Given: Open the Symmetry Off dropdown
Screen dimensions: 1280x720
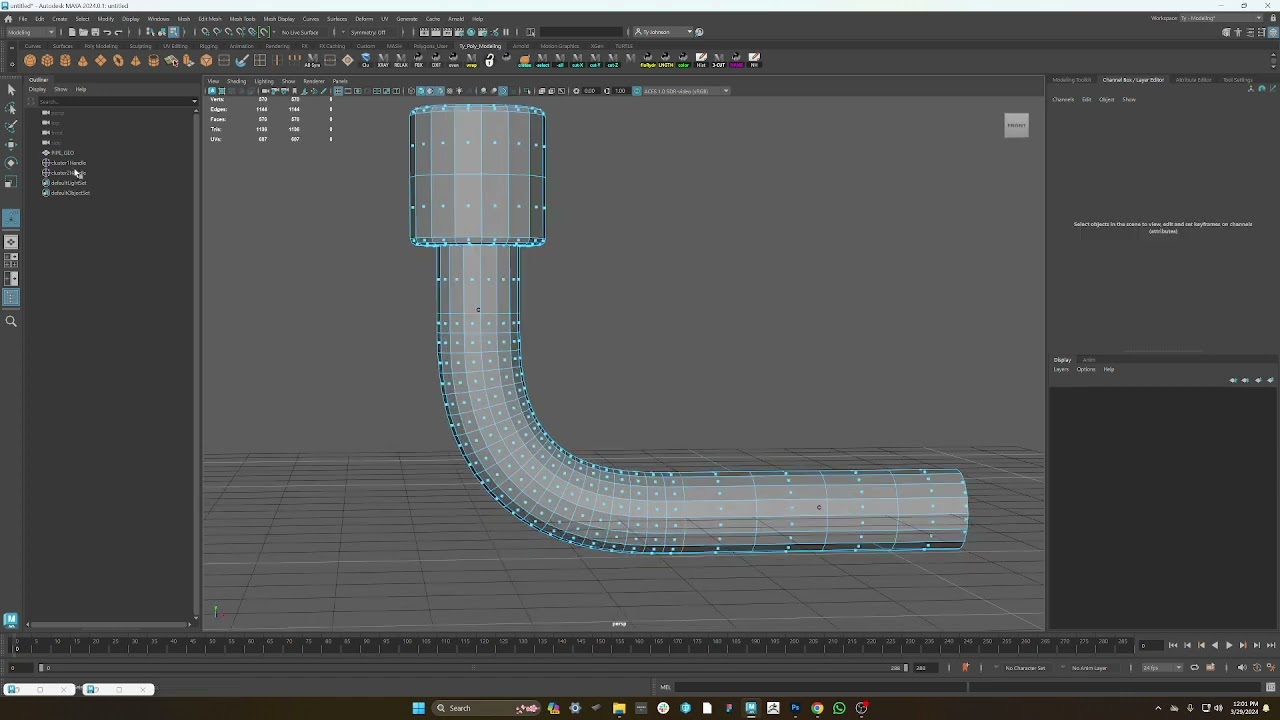Looking at the screenshot, I should pos(368,32).
